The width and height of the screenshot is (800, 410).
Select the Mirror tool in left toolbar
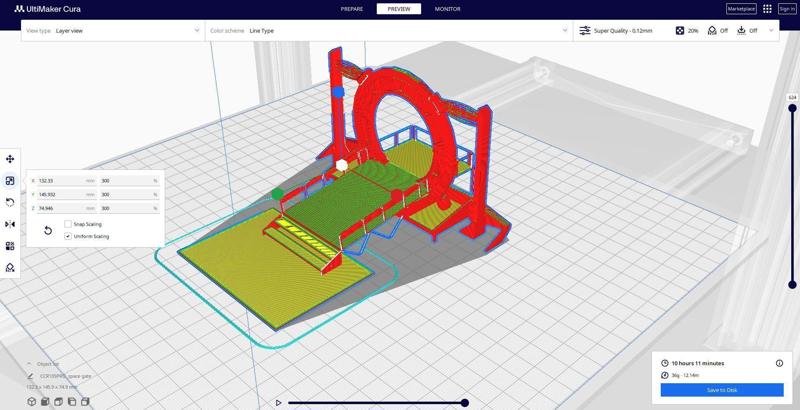click(x=10, y=224)
